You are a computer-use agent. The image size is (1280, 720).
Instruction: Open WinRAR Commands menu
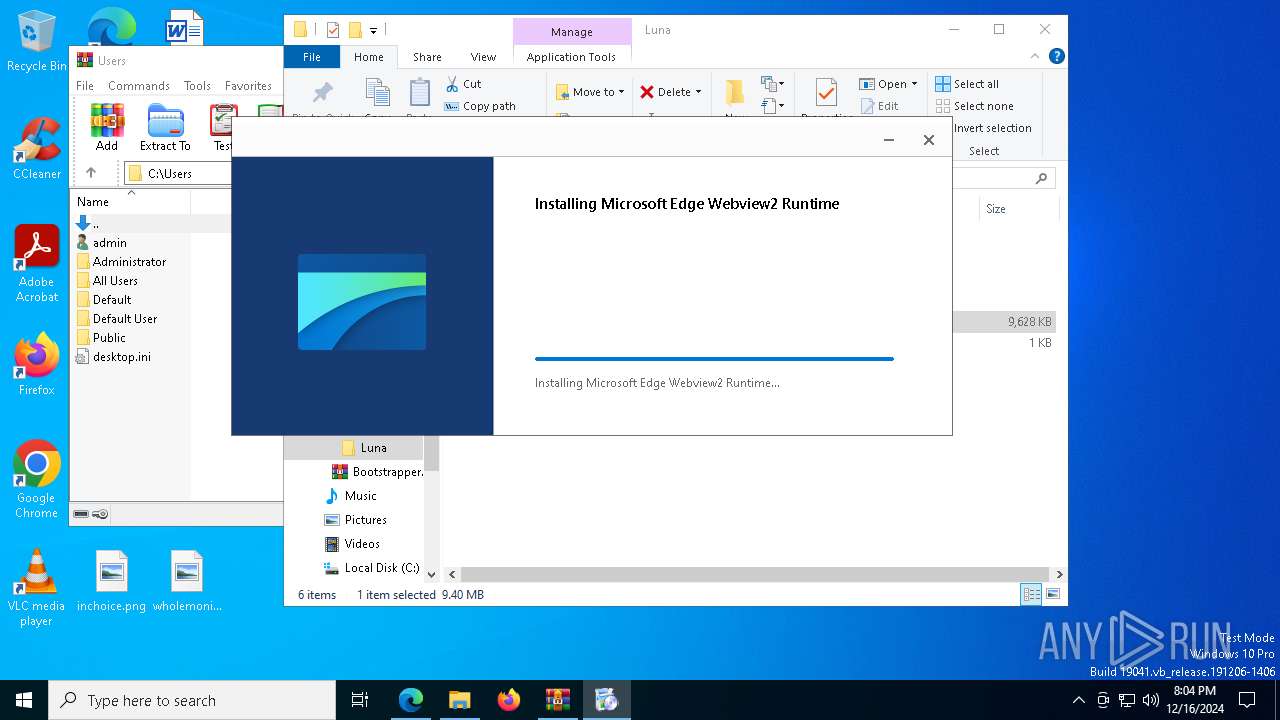139,86
